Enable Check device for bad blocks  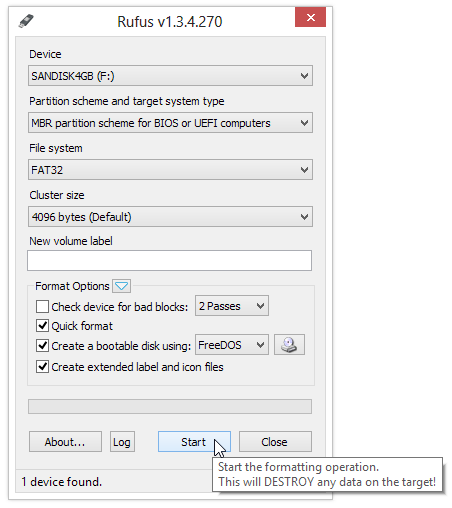(42, 306)
